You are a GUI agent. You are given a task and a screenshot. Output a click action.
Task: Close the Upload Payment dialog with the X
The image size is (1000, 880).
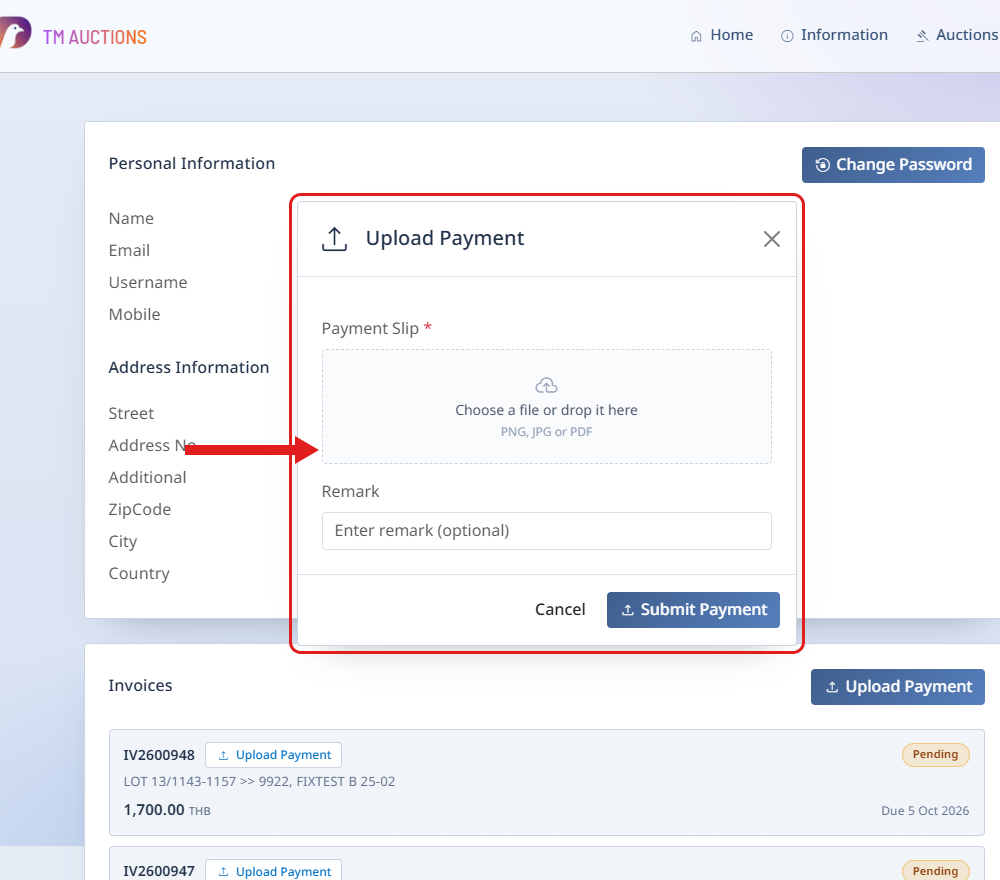pyautogui.click(x=772, y=239)
